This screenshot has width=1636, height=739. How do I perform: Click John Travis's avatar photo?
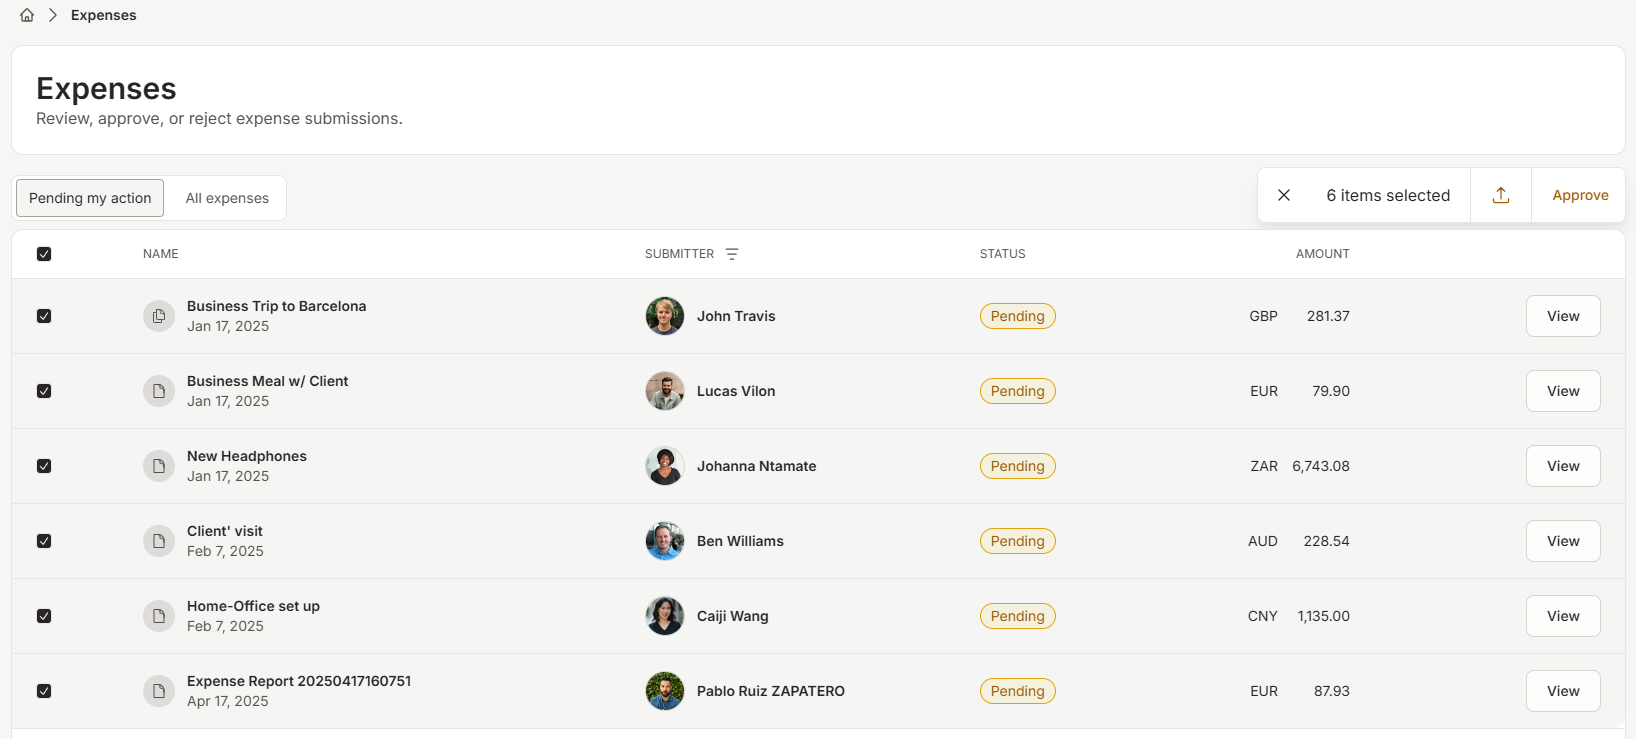coord(665,316)
